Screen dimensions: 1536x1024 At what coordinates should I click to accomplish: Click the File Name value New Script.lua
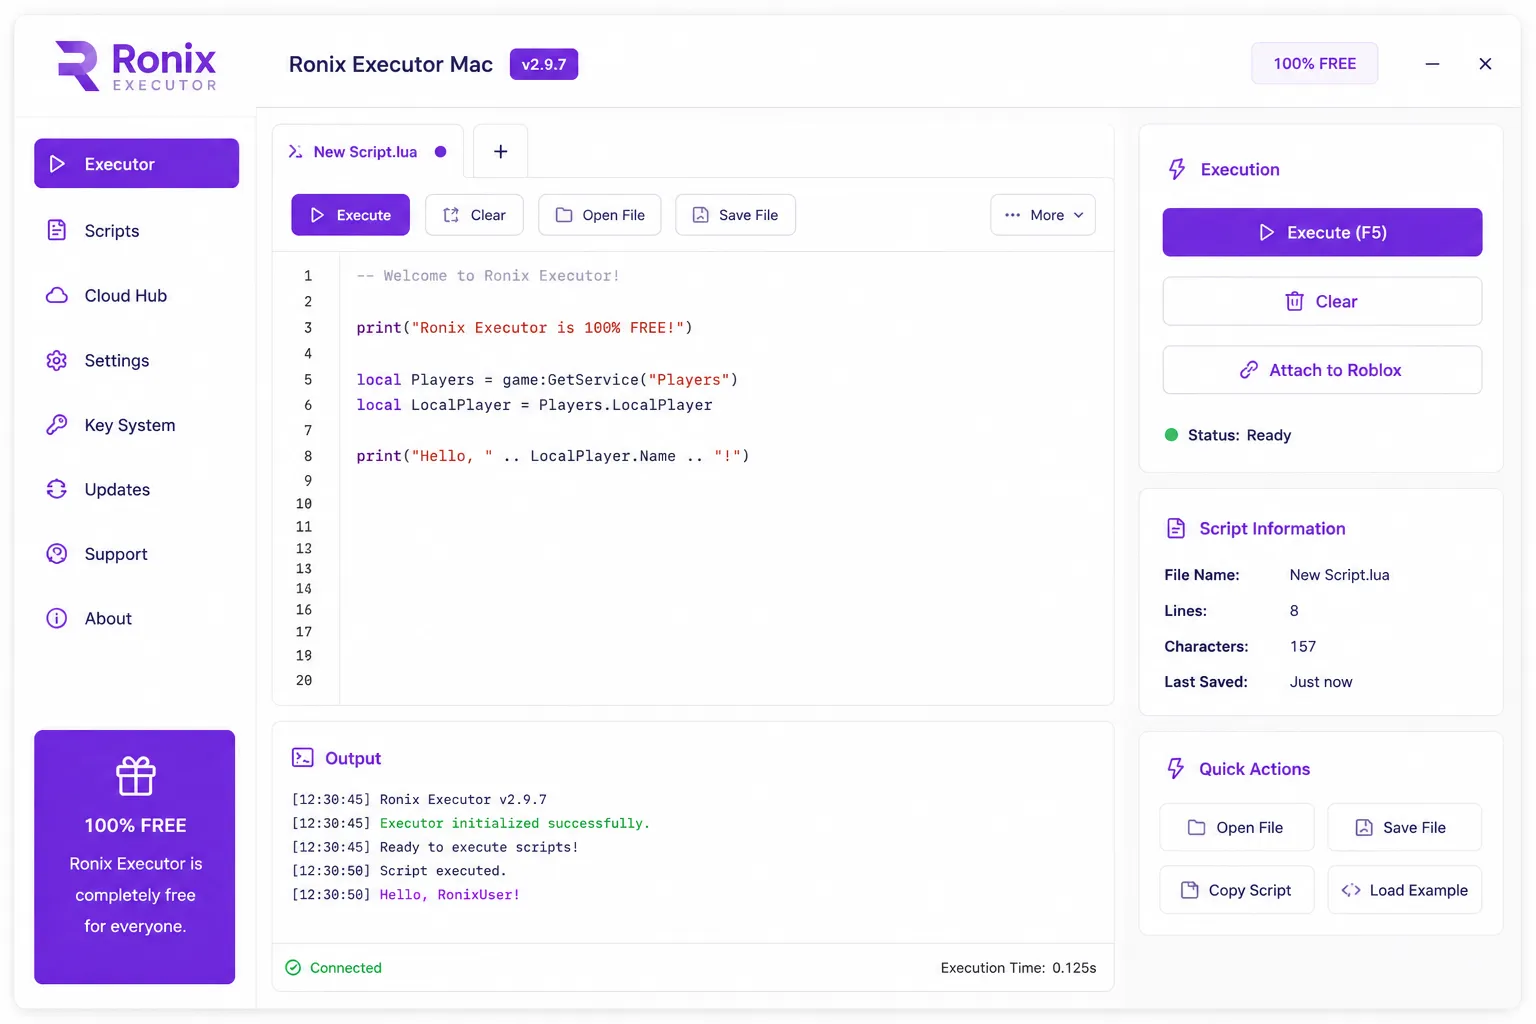click(1339, 575)
